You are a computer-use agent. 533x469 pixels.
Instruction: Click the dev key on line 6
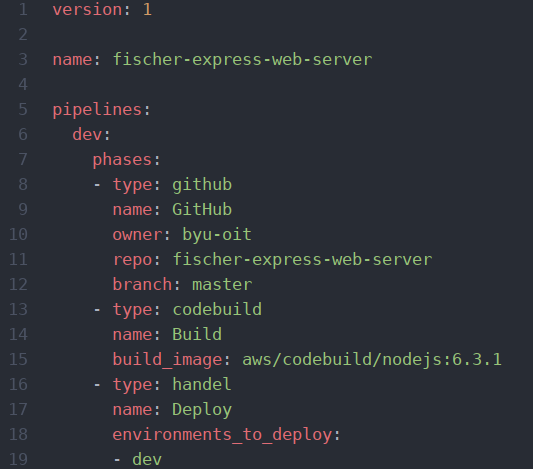(87, 134)
